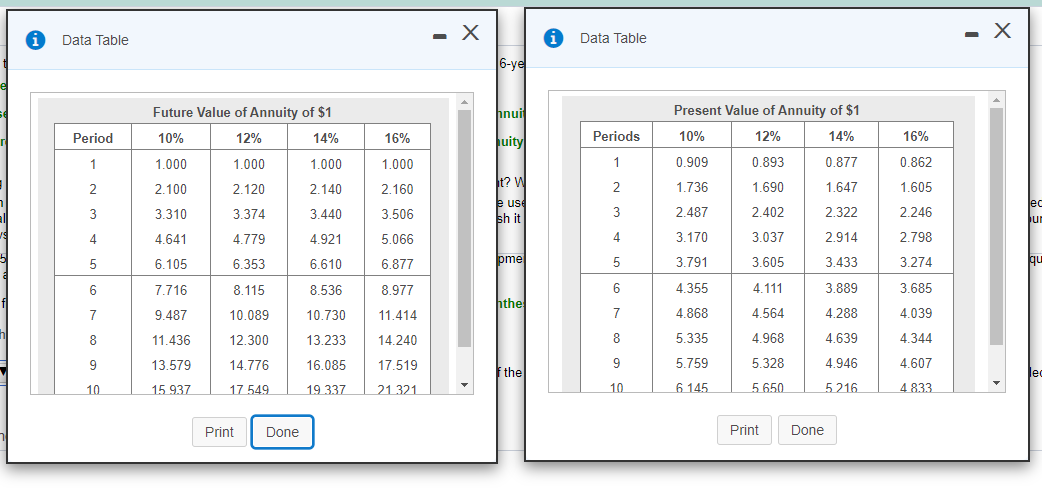This screenshot has height=488, width=1042.
Task: Select cell value 3.791 in Present Value table
Action: pyautogui.click(x=692, y=263)
